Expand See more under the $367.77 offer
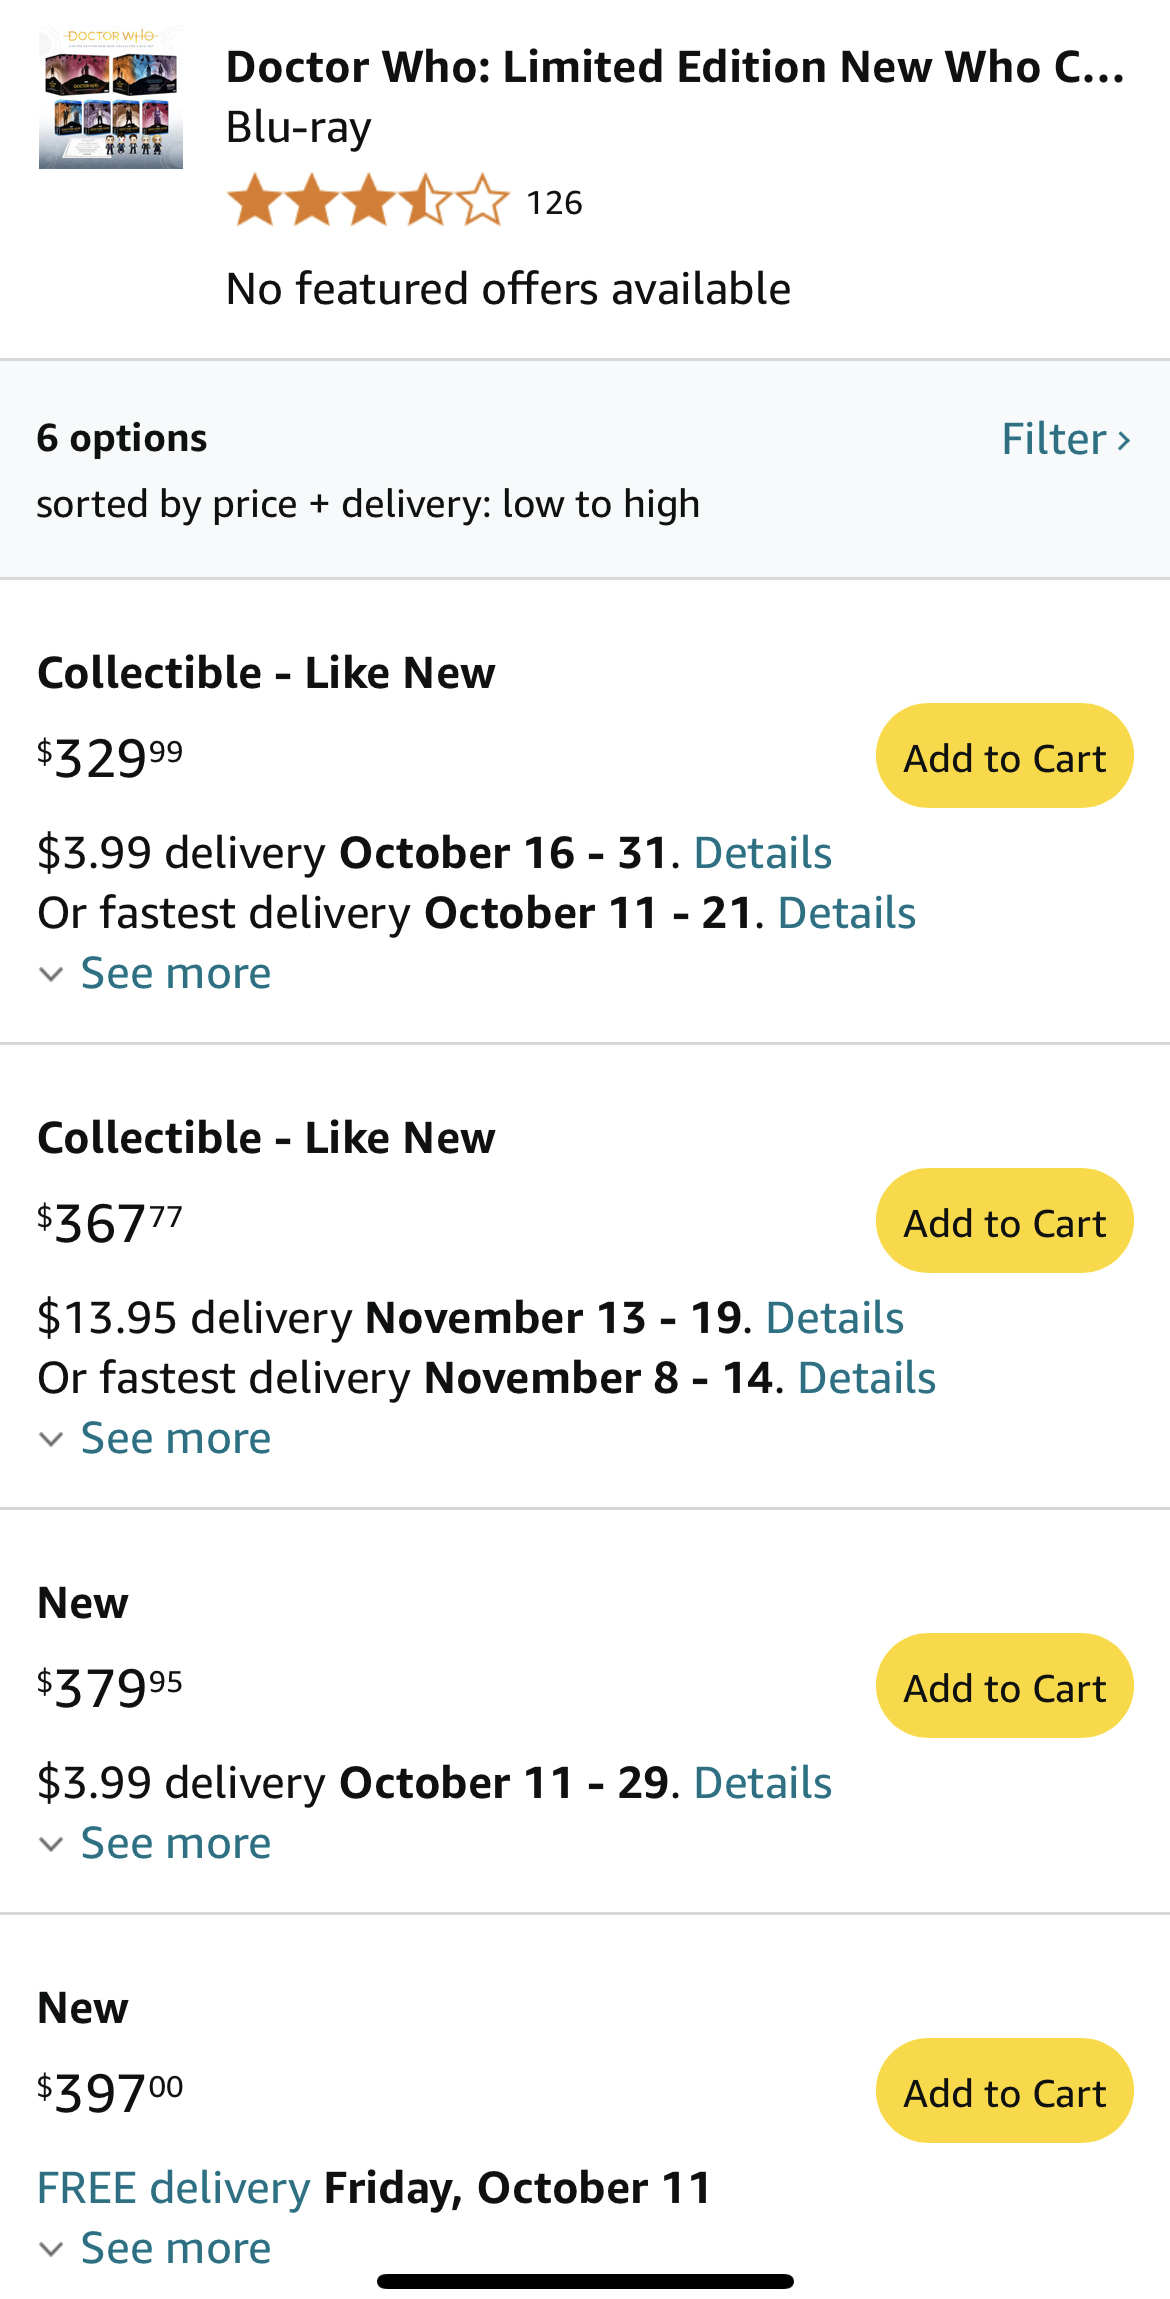 coord(175,1438)
